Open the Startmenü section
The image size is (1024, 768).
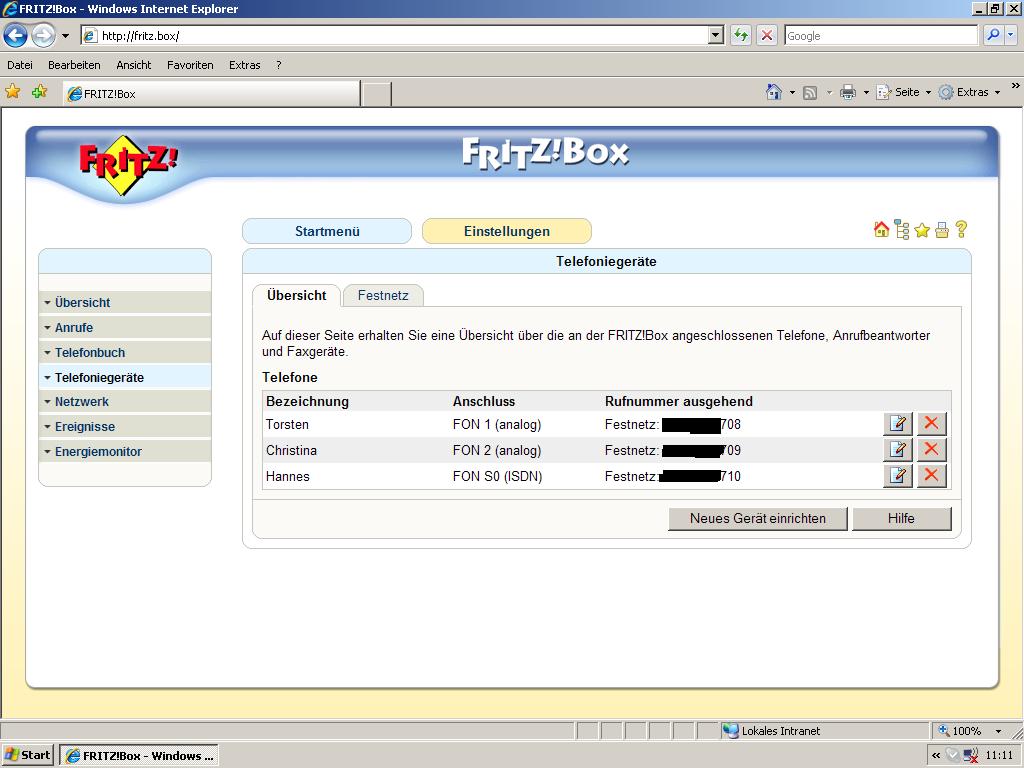(x=327, y=232)
